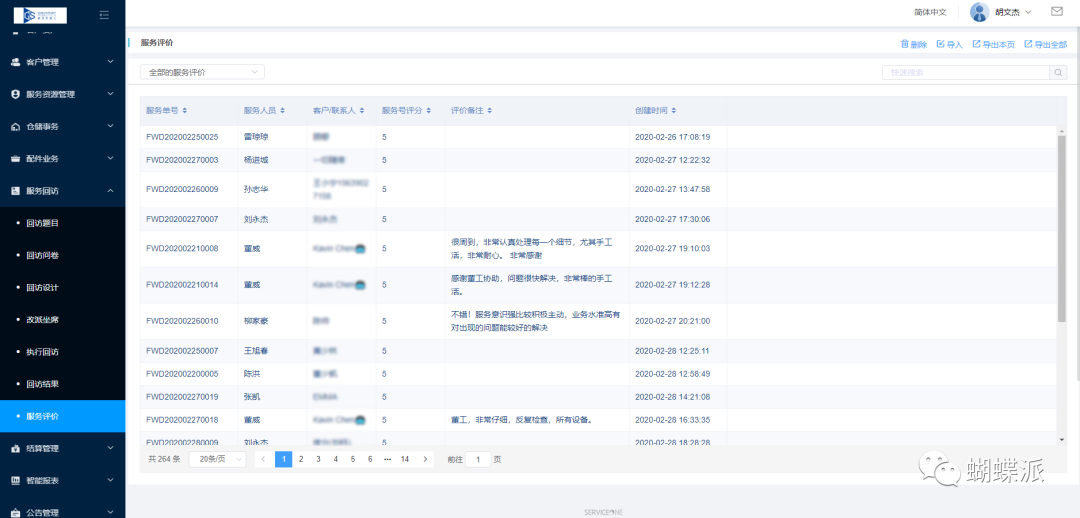Click the search magnifier icon
Screen dimensions: 1080x518
click(x=1058, y=72)
